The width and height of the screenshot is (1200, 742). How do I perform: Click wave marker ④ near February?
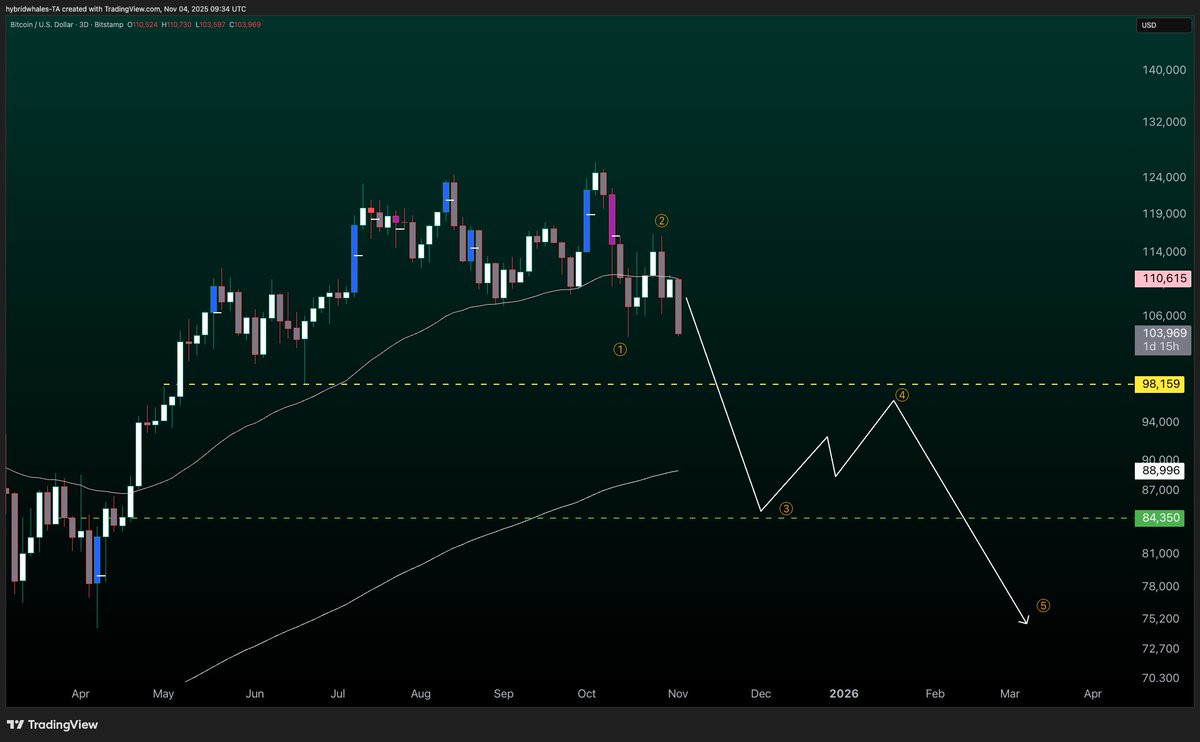[x=902, y=394]
